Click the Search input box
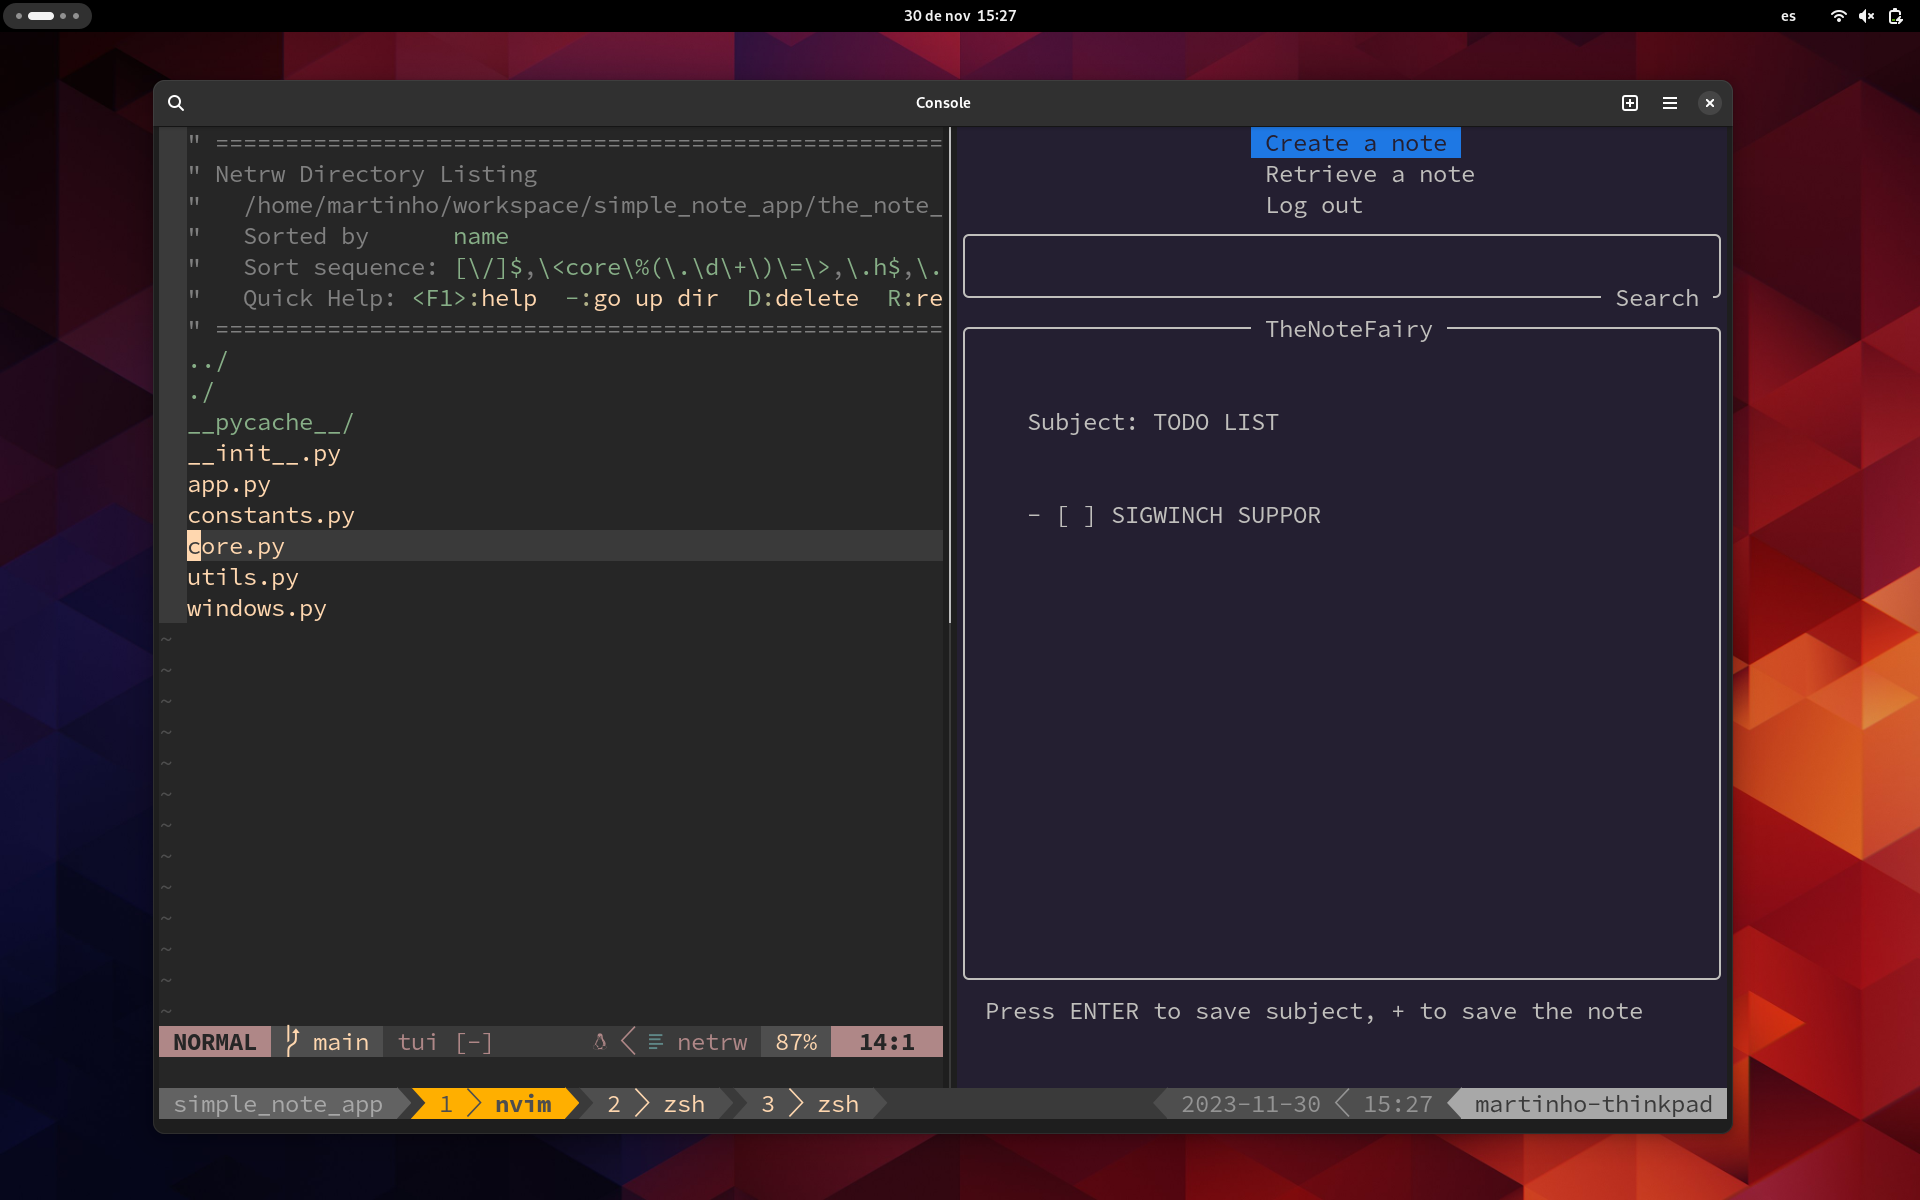This screenshot has width=1920, height=1200. [1340, 266]
